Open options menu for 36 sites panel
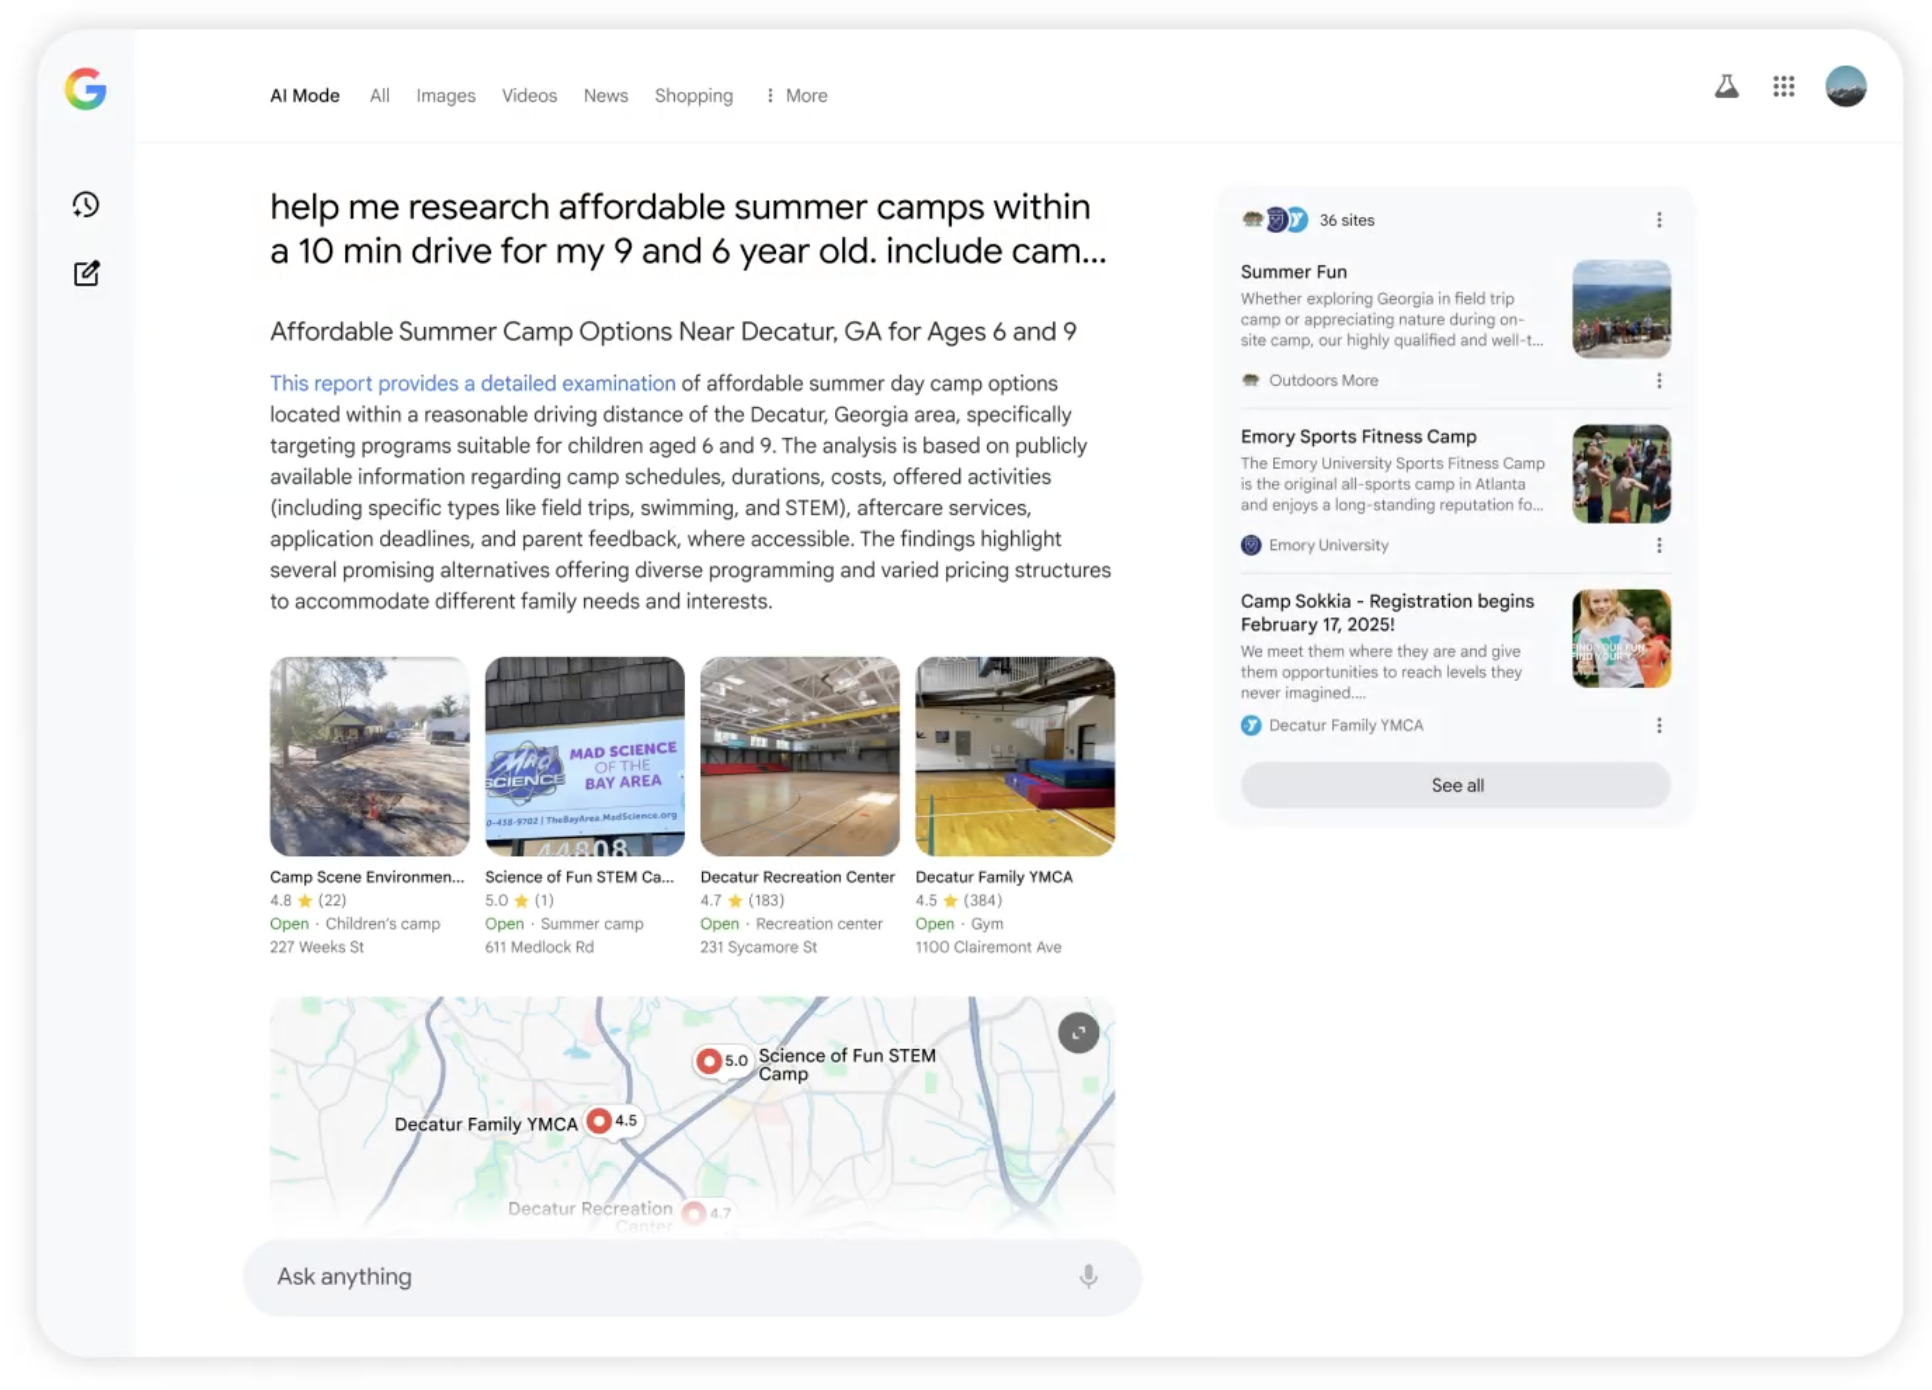This screenshot has height=1390, width=1932. click(1658, 220)
